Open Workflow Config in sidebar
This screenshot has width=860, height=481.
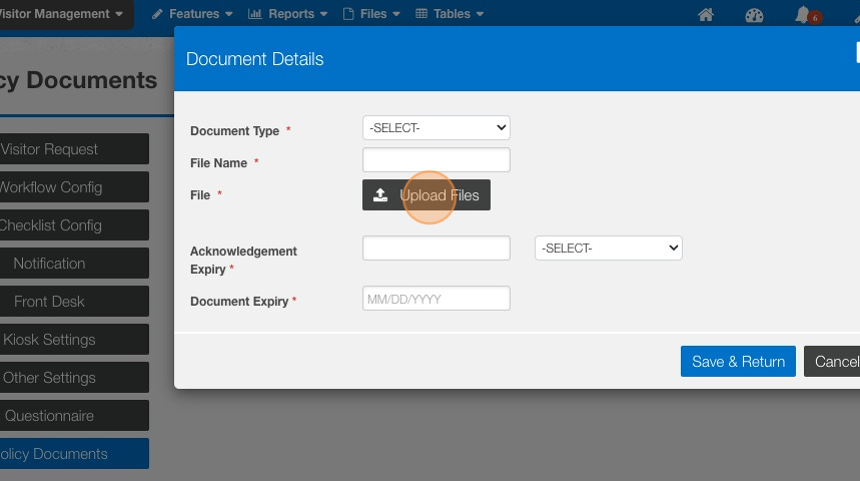pyautogui.click(x=74, y=187)
